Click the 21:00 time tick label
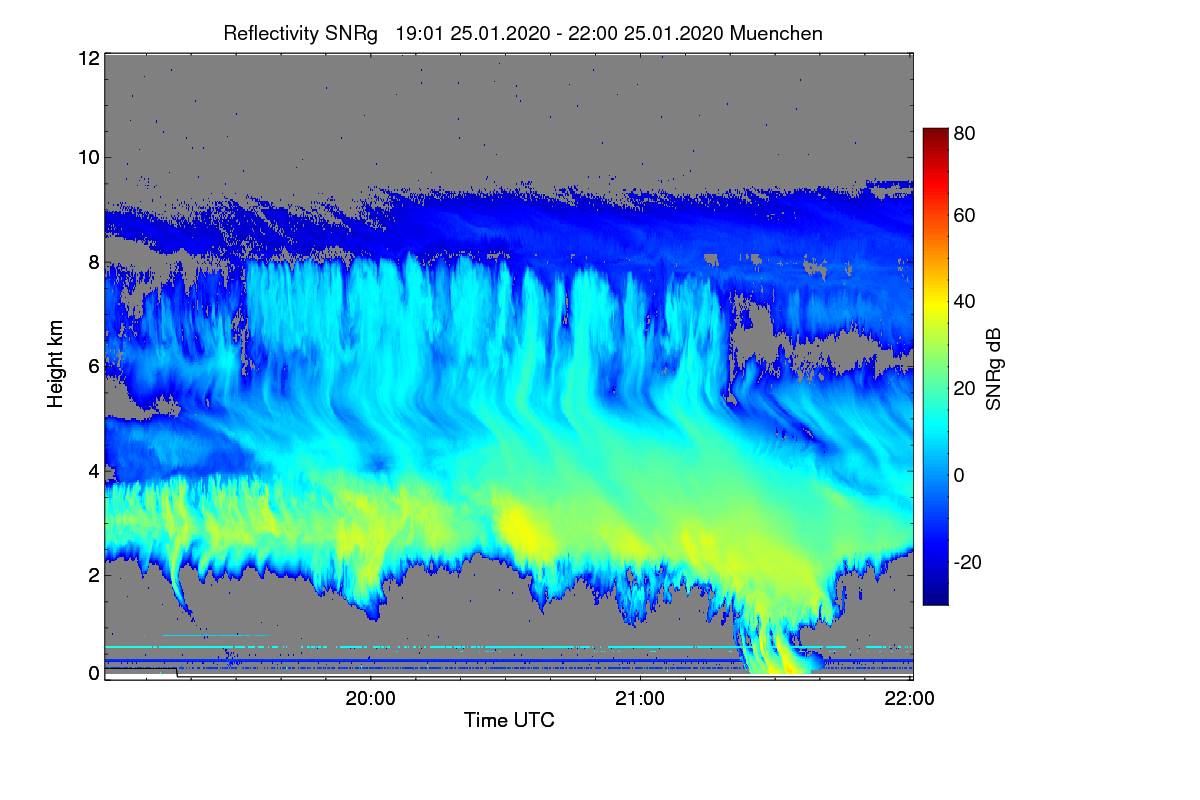Image resolution: width=1200 pixels, height=800 pixels. 640,699
